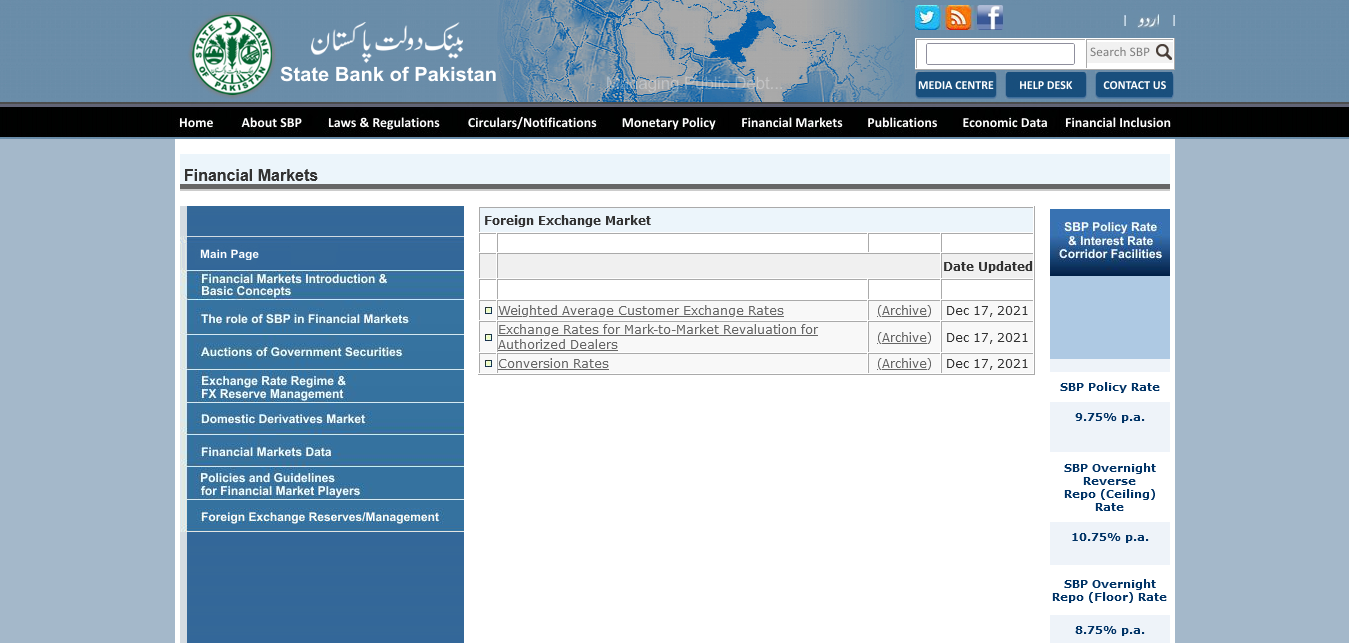1366x643 pixels.
Task: Click bullet icon beside Weighted Average rates
Action: click(x=488, y=311)
